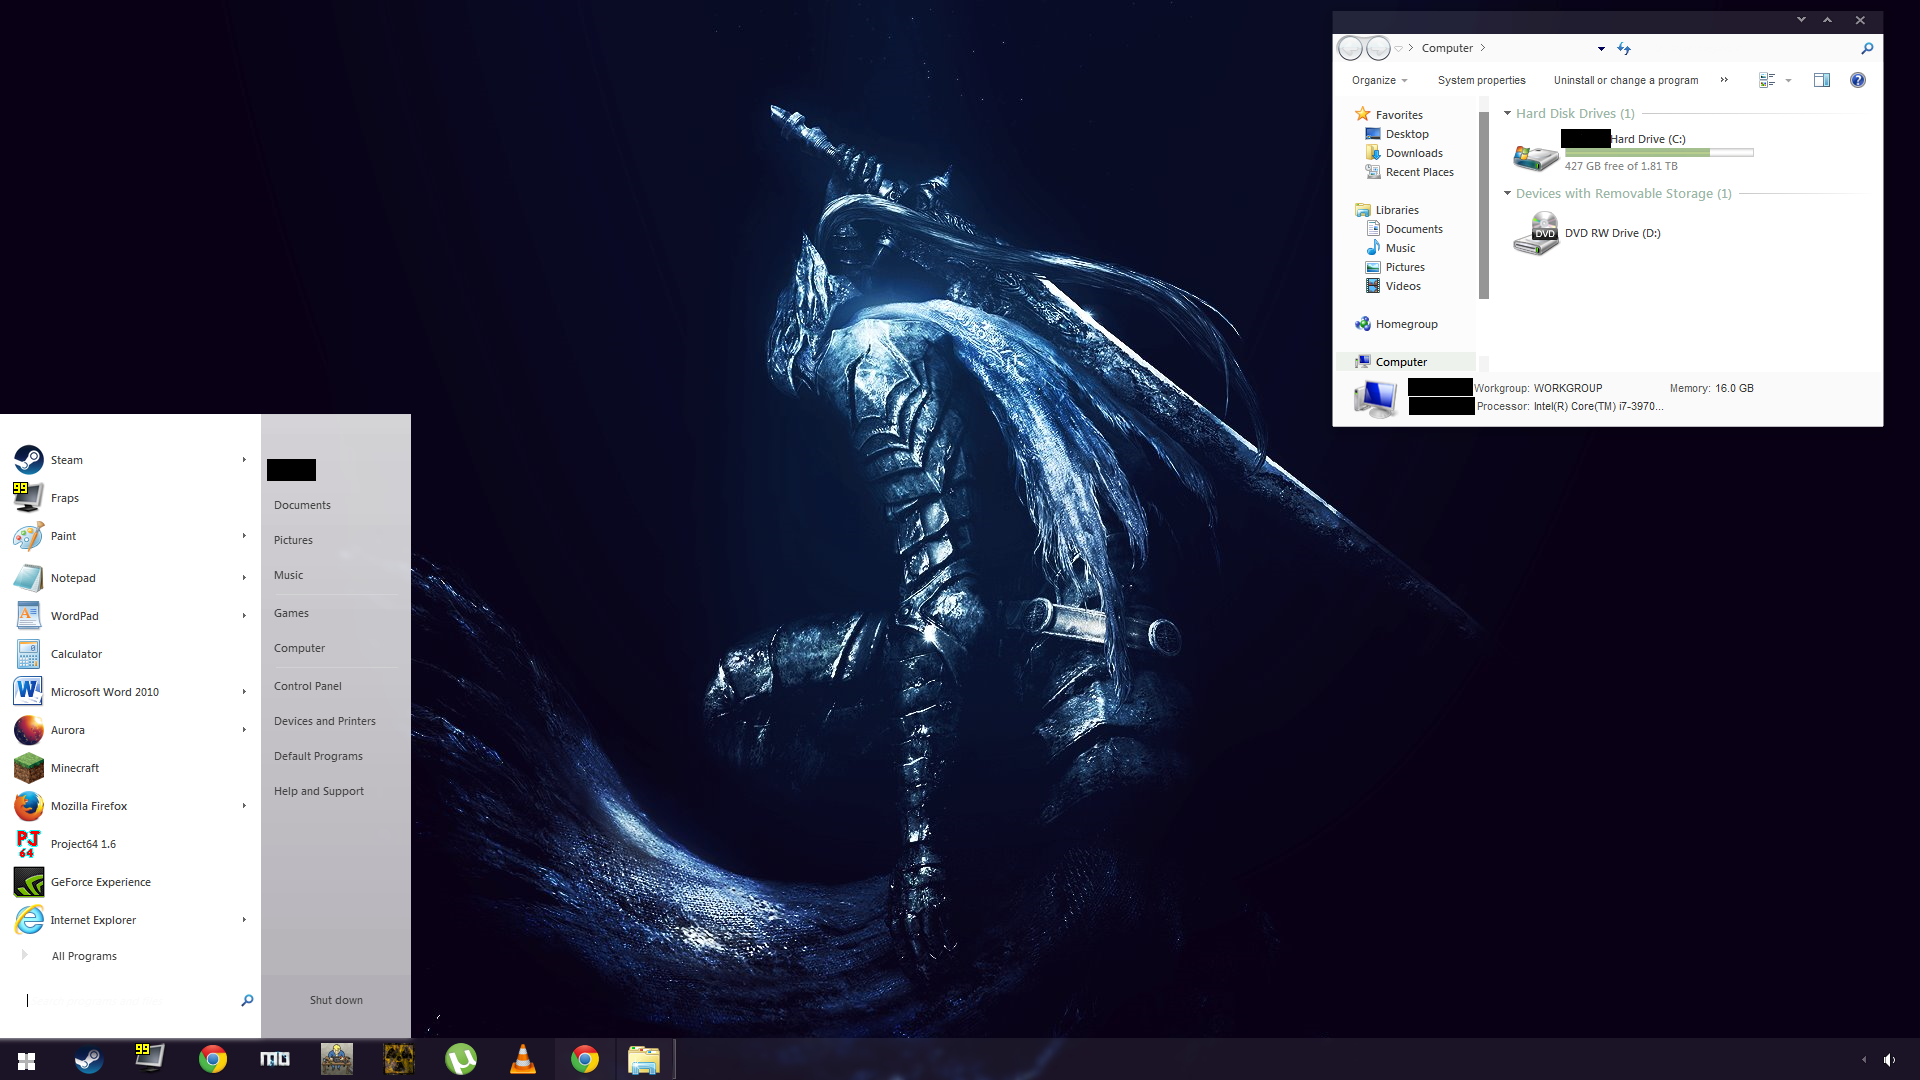
Task: Open Steam from the taskbar
Action: pyautogui.click(x=88, y=1060)
